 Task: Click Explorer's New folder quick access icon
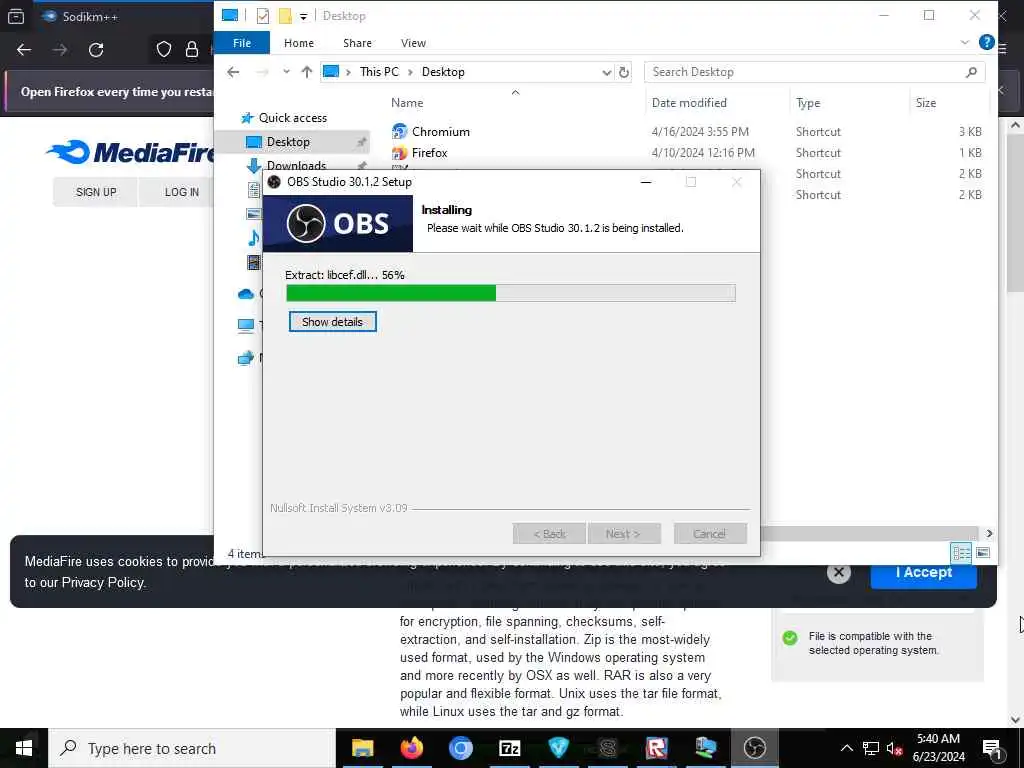click(285, 16)
